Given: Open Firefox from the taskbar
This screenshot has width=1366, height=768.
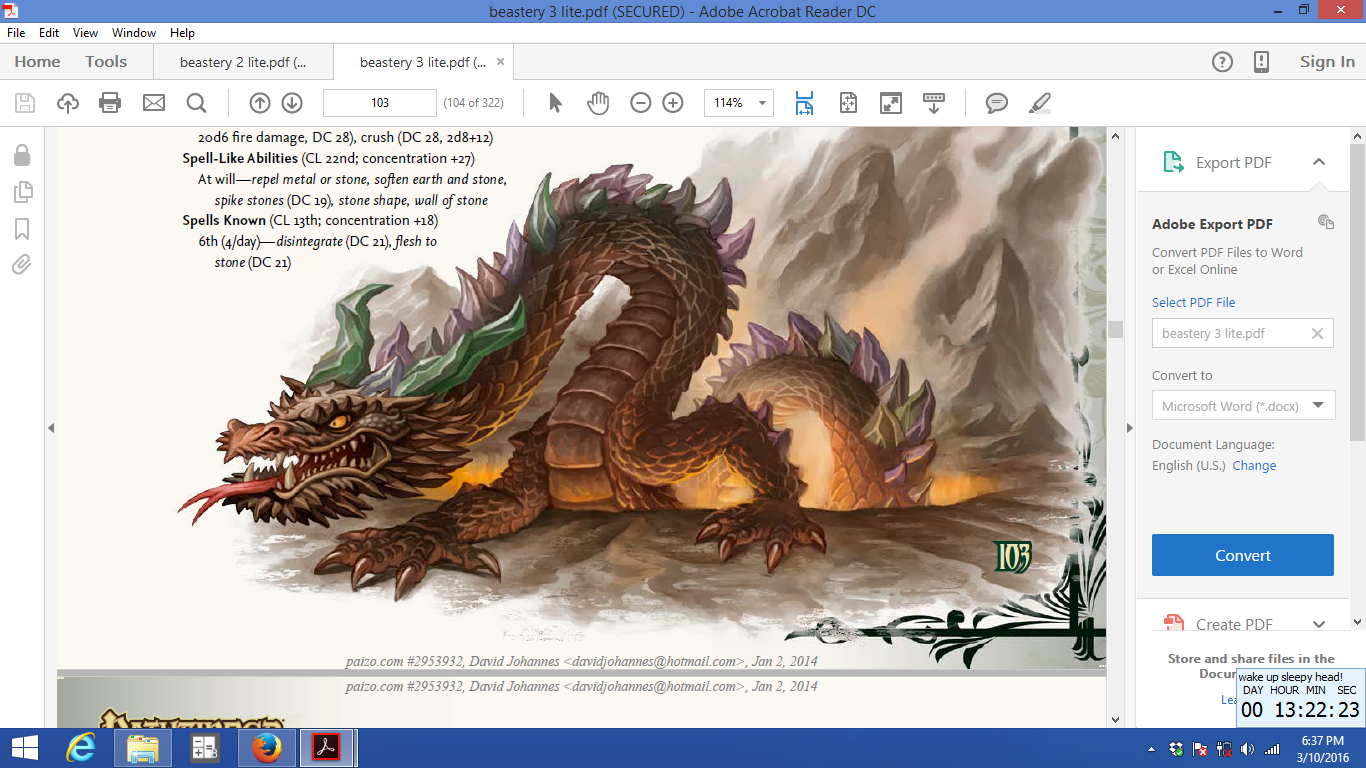Looking at the screenshot, I should coord(266,748).
